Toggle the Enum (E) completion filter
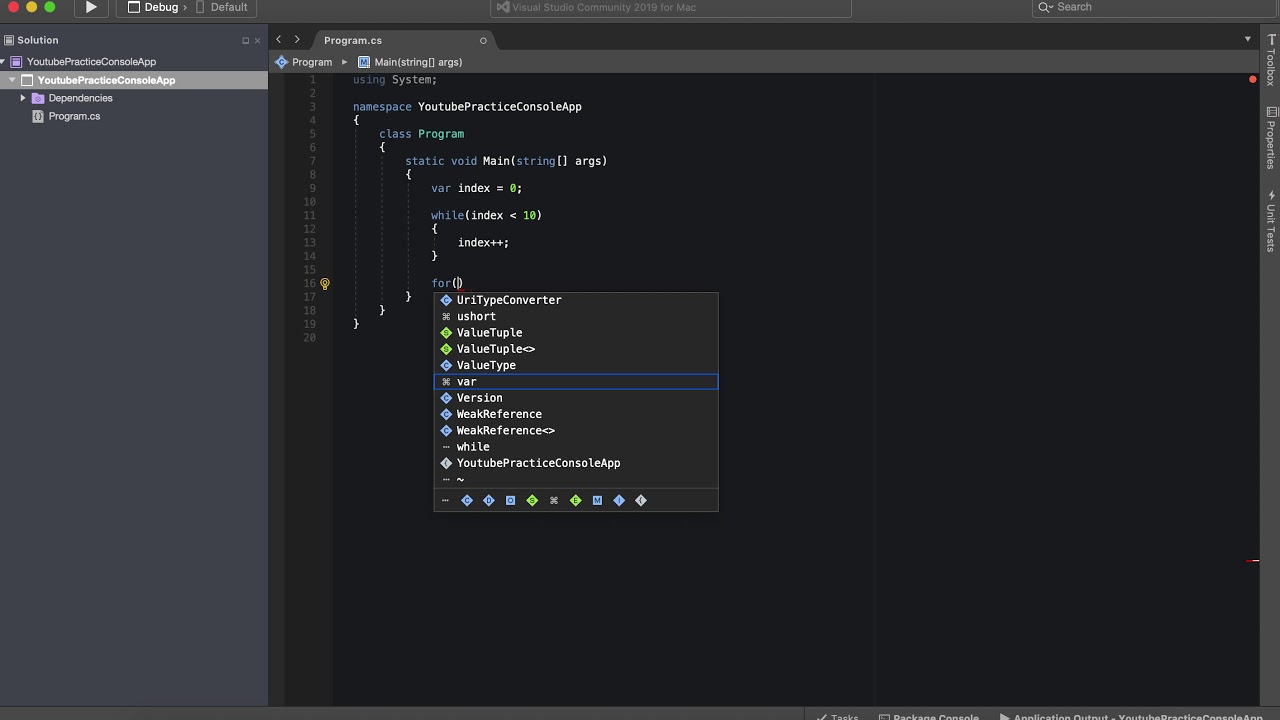This screenshot has width=1280, height=720. coord(576,500)
